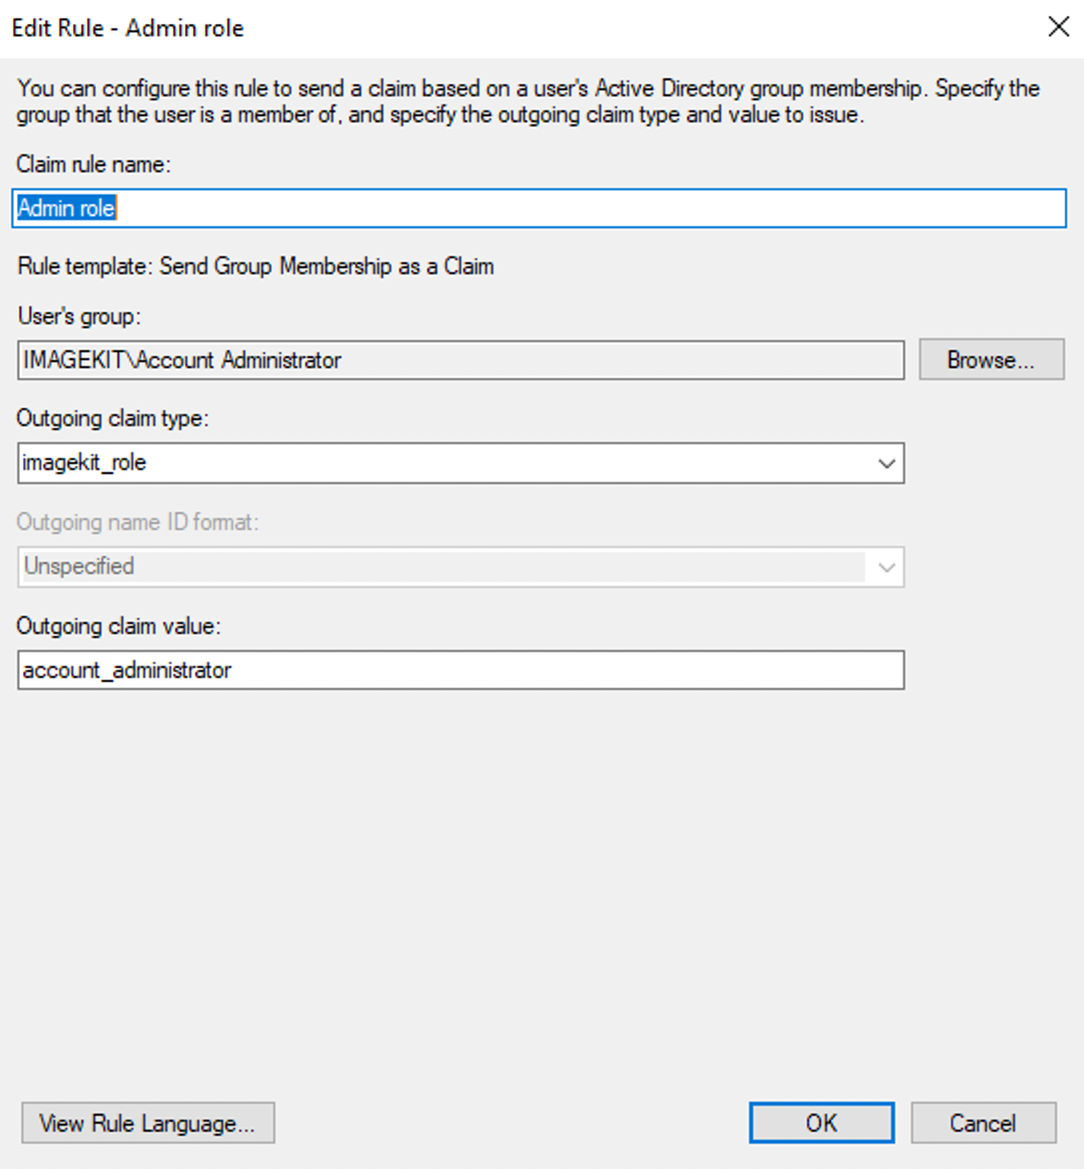Confirm changes with OK
The image size is (1084, 1169).
pyautogui.click(x=822, y=1123)
